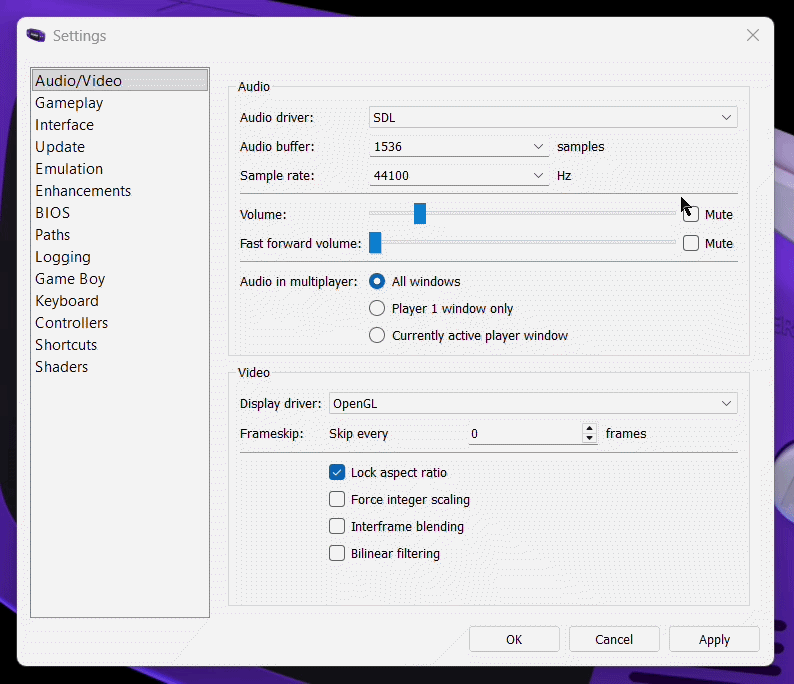Open BIOS settings category
The height and width of the screenshot is (684, 794).
click(x=120, y=213)
